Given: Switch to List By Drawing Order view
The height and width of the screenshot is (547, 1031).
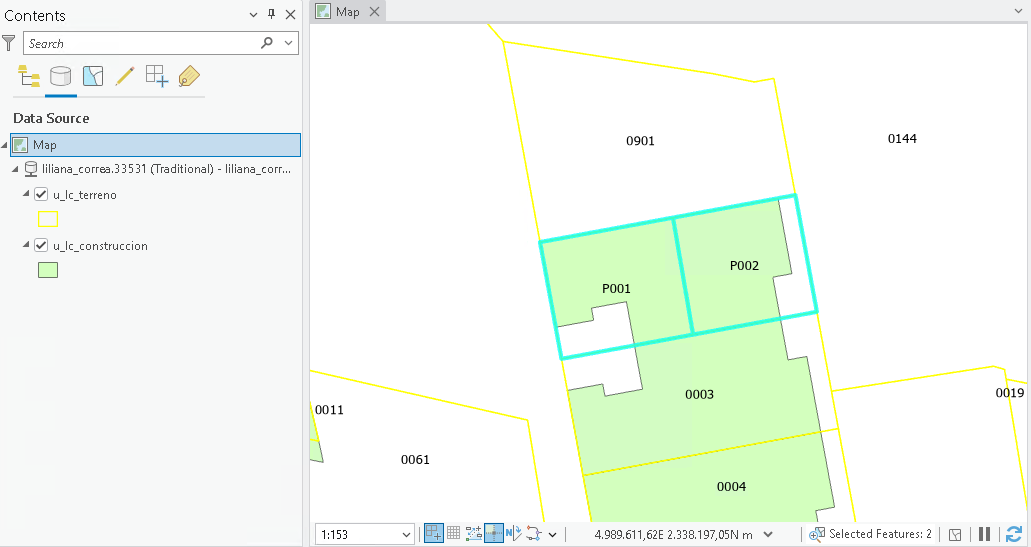Looking at the screenshot, I should [x=28, y=76].
